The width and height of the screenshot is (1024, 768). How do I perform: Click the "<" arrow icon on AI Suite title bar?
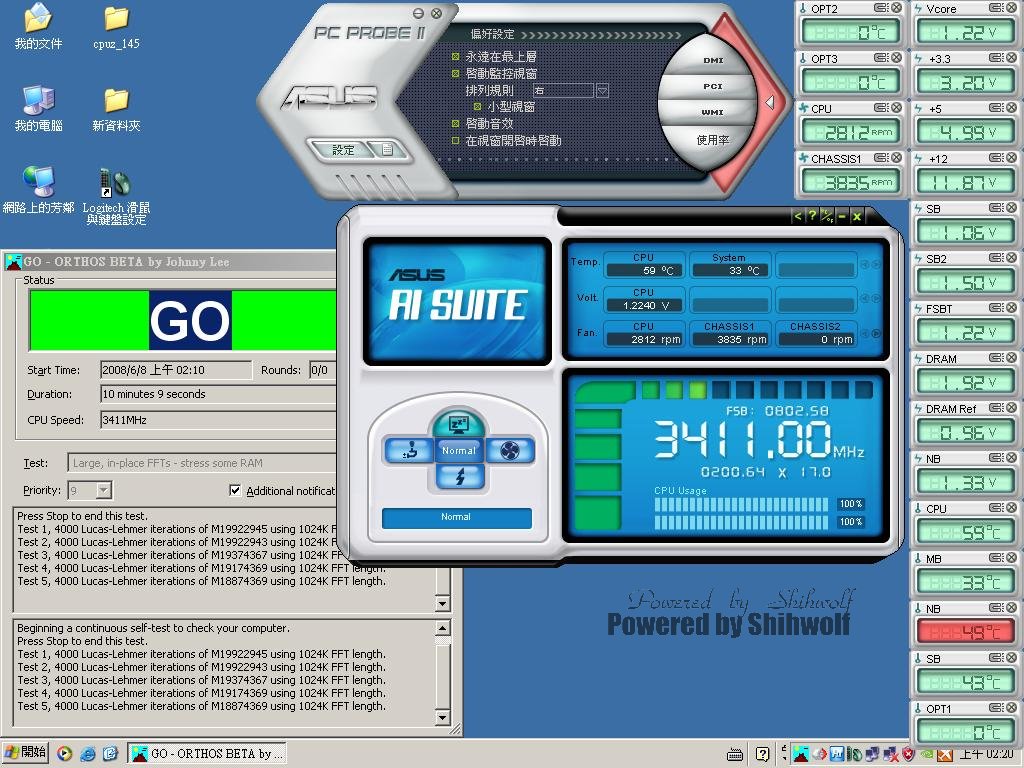pos(797,216)
